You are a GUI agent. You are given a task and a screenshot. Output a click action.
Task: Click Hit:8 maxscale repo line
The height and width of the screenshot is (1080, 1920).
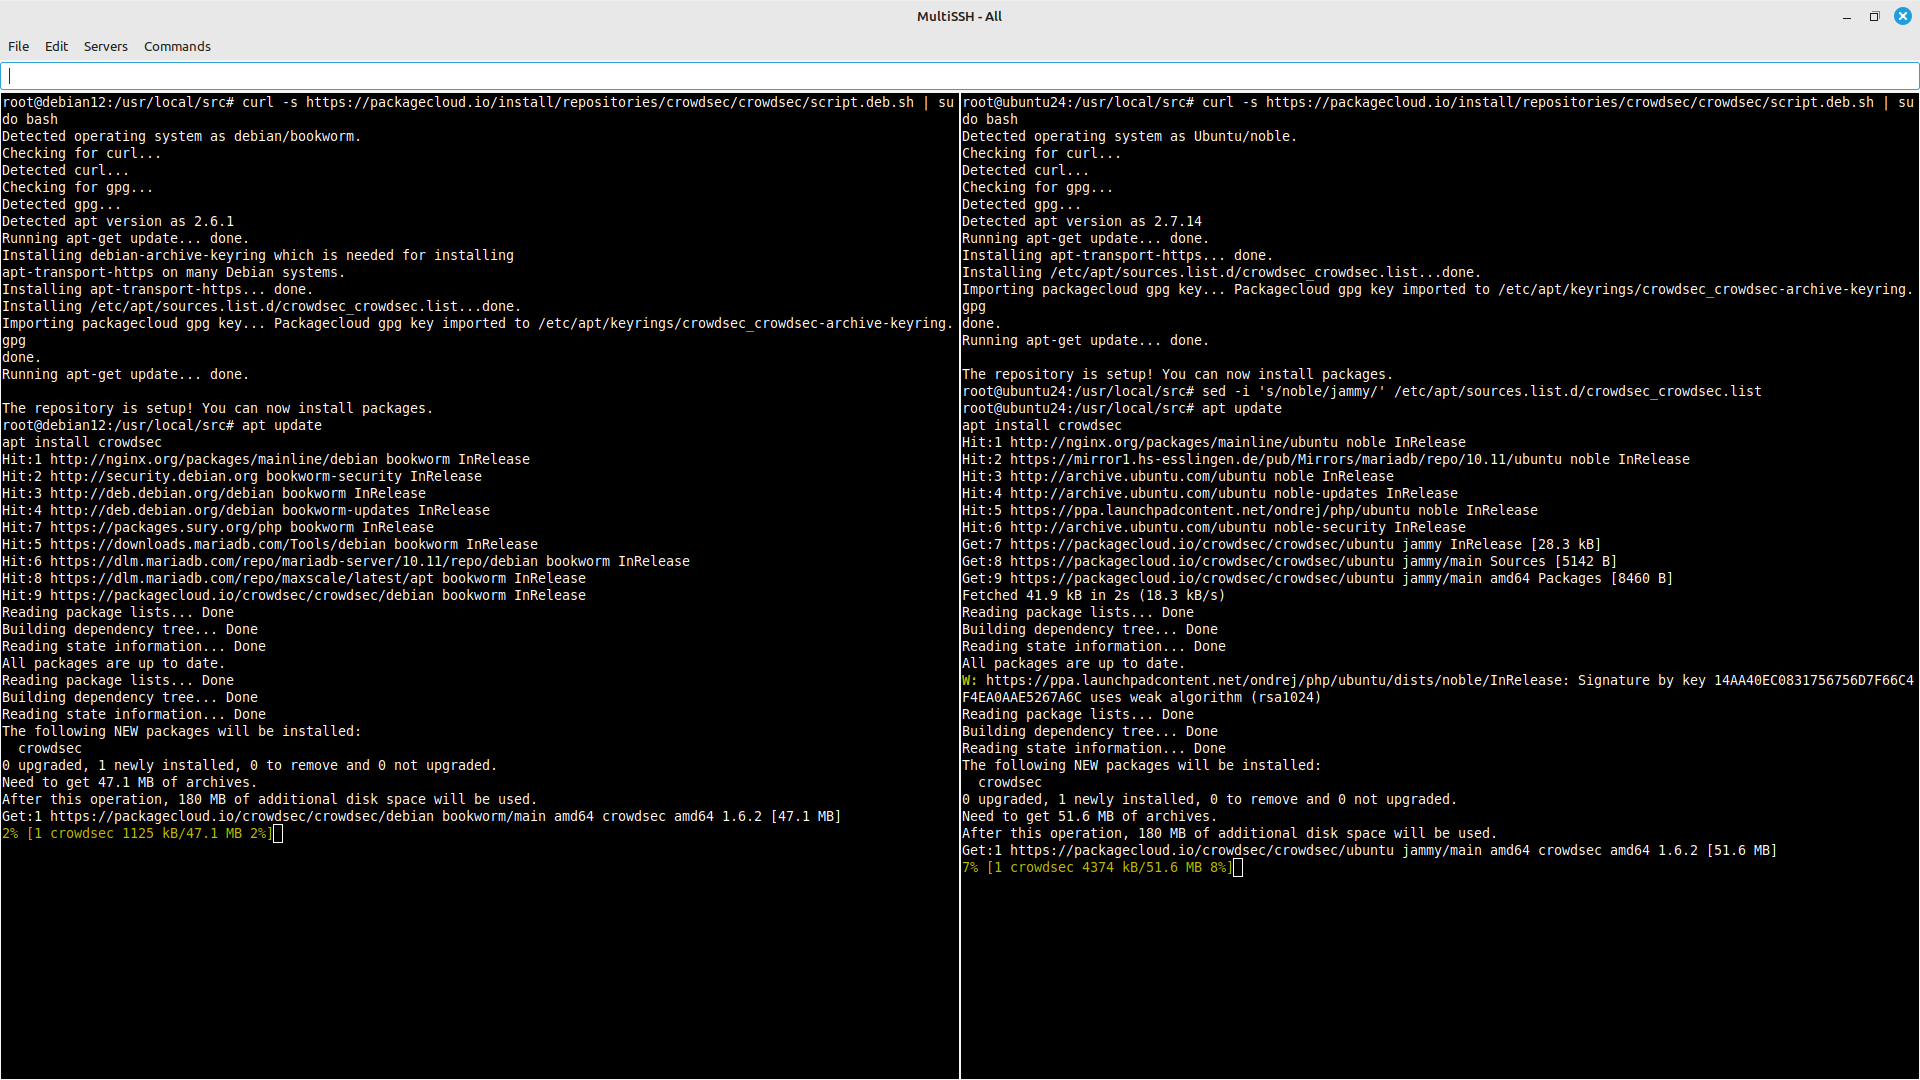294,578
